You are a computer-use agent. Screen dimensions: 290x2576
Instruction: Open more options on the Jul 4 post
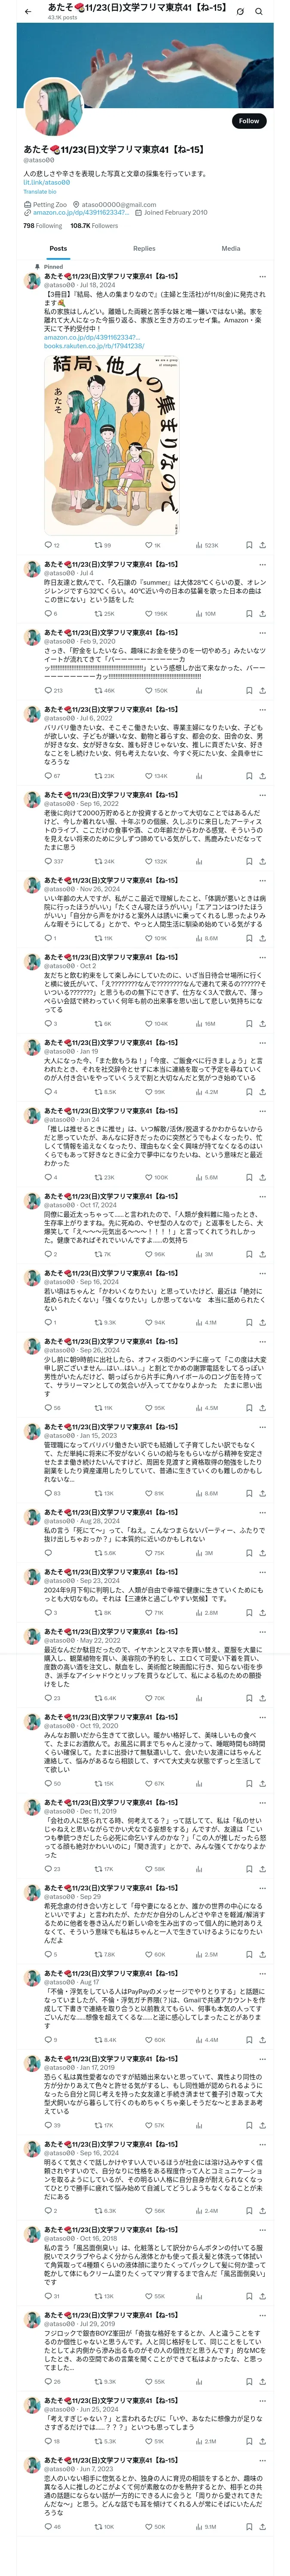point(263,564)
